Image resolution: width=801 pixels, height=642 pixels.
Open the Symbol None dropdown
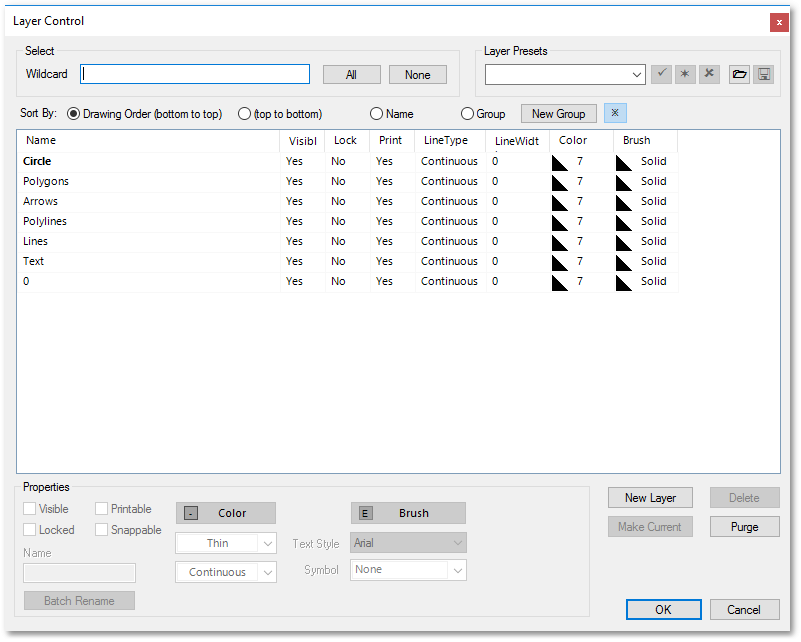(x=458, y=570)
